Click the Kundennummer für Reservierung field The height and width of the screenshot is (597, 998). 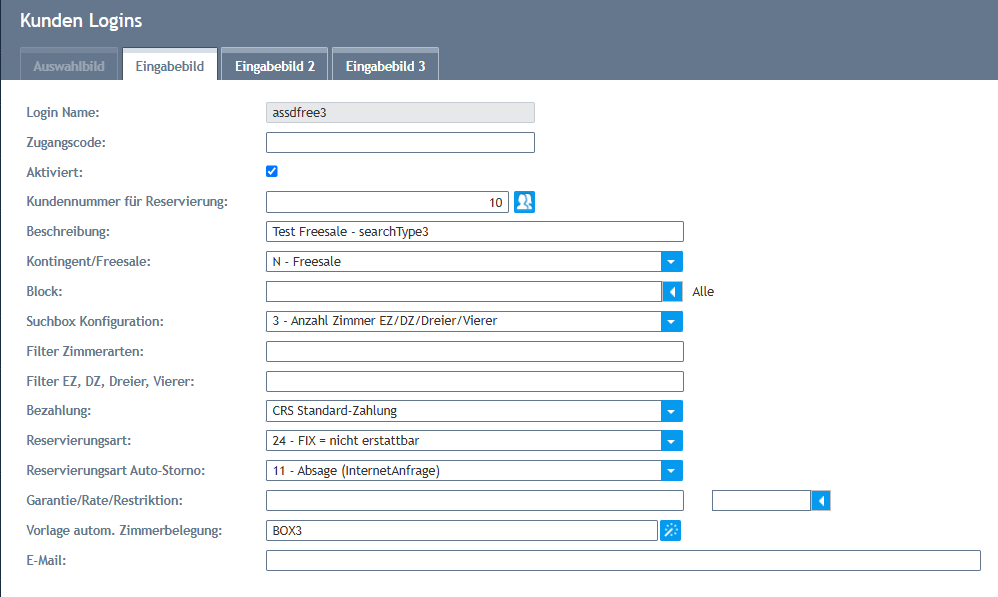click(x=387, y=202)
